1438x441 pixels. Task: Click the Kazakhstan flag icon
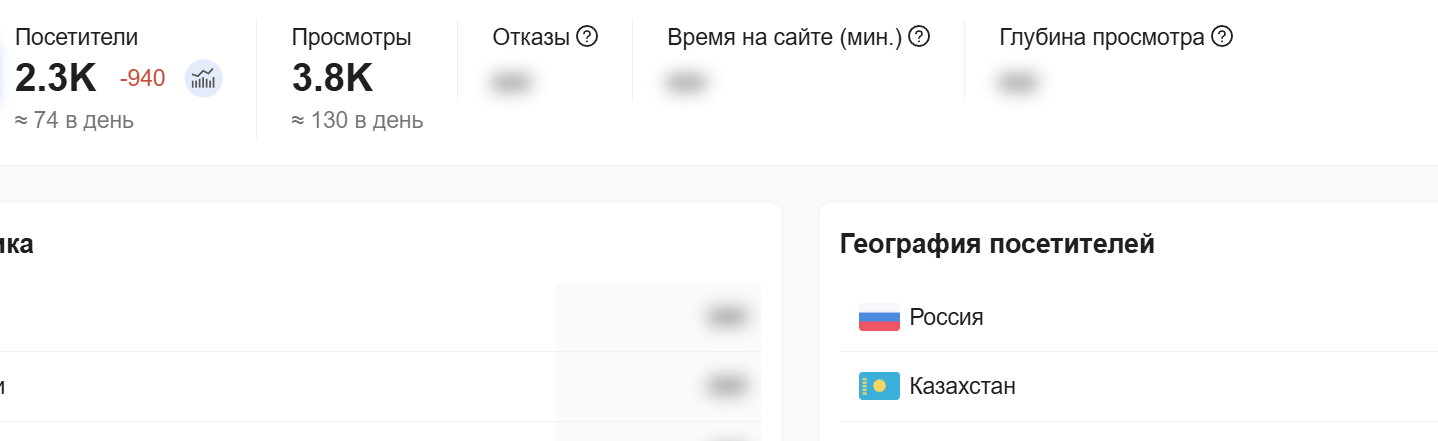coord(879,386)
